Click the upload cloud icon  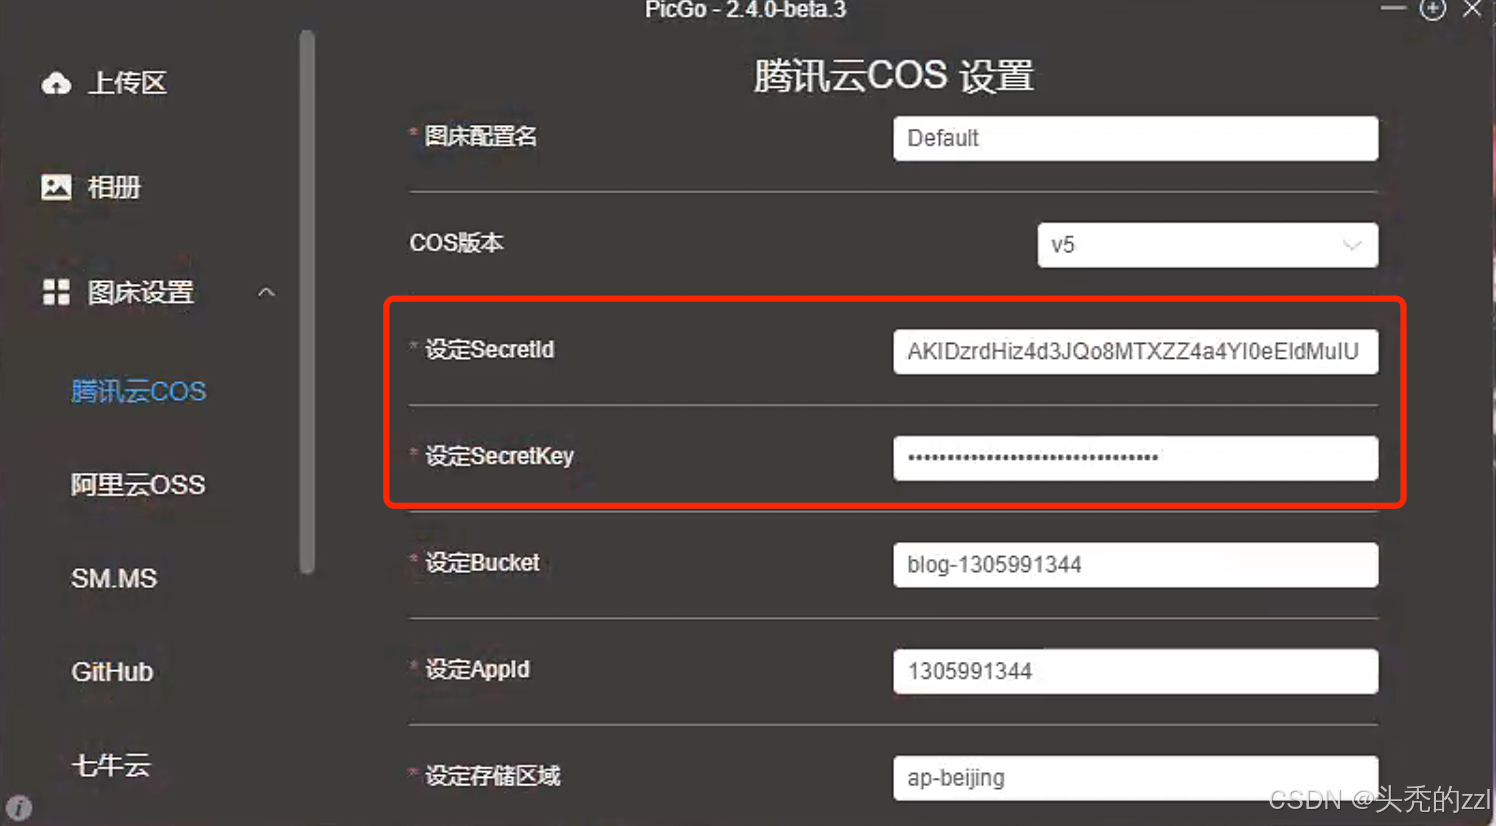coord(56,83)
